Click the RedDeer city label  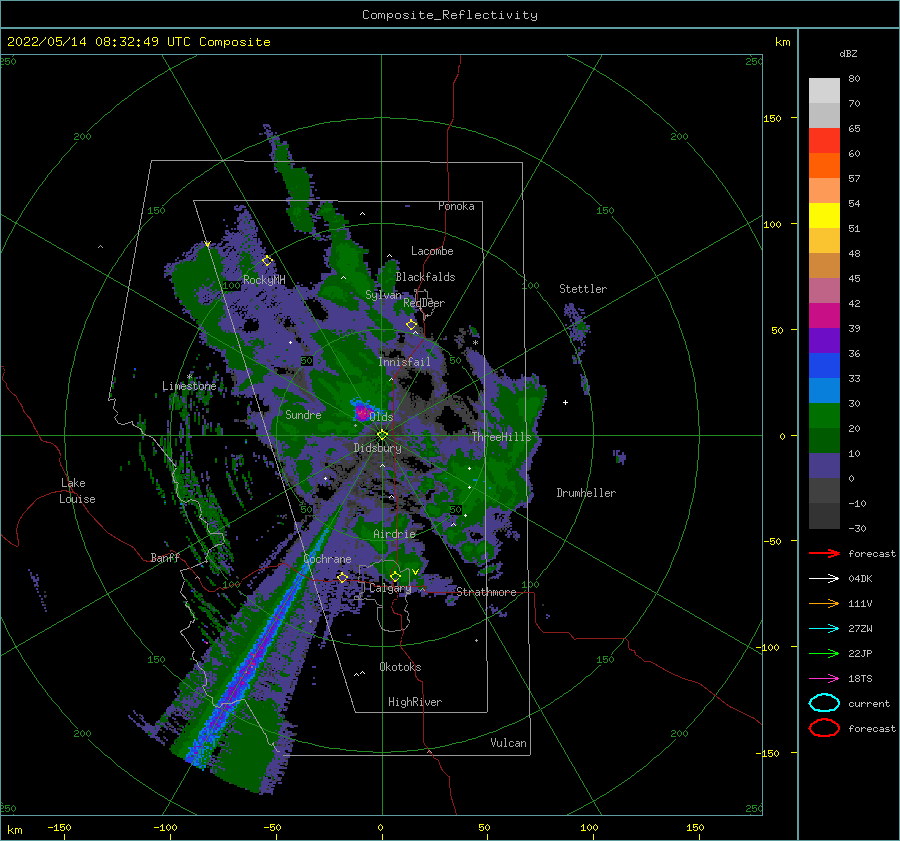424,303
